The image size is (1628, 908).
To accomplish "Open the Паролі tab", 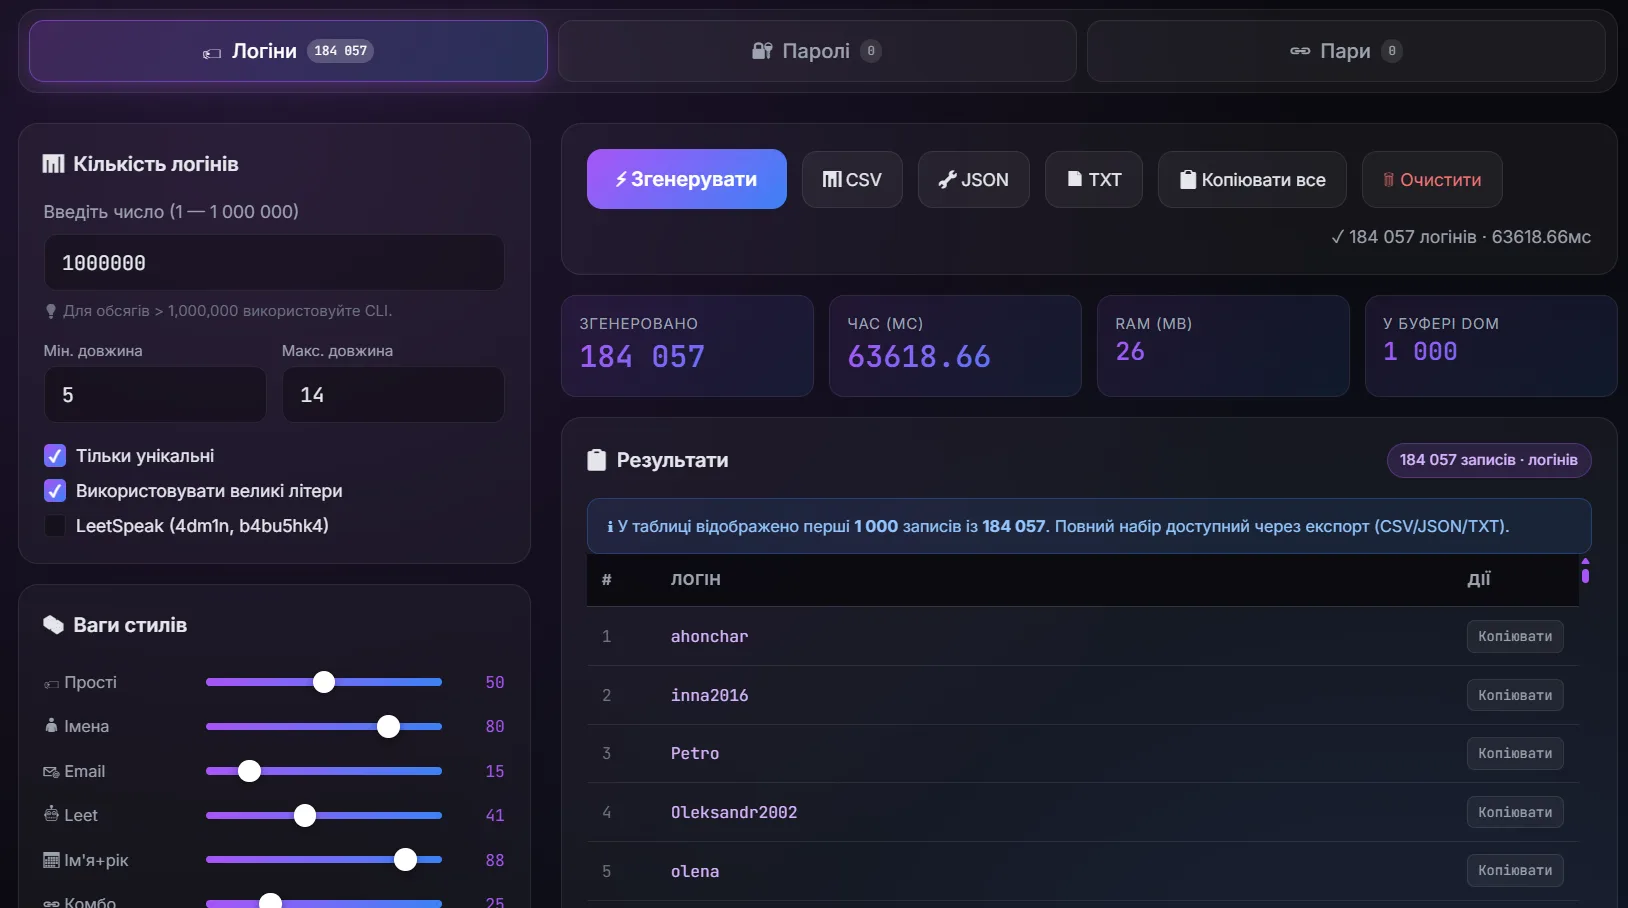I will tap(817, 51).
